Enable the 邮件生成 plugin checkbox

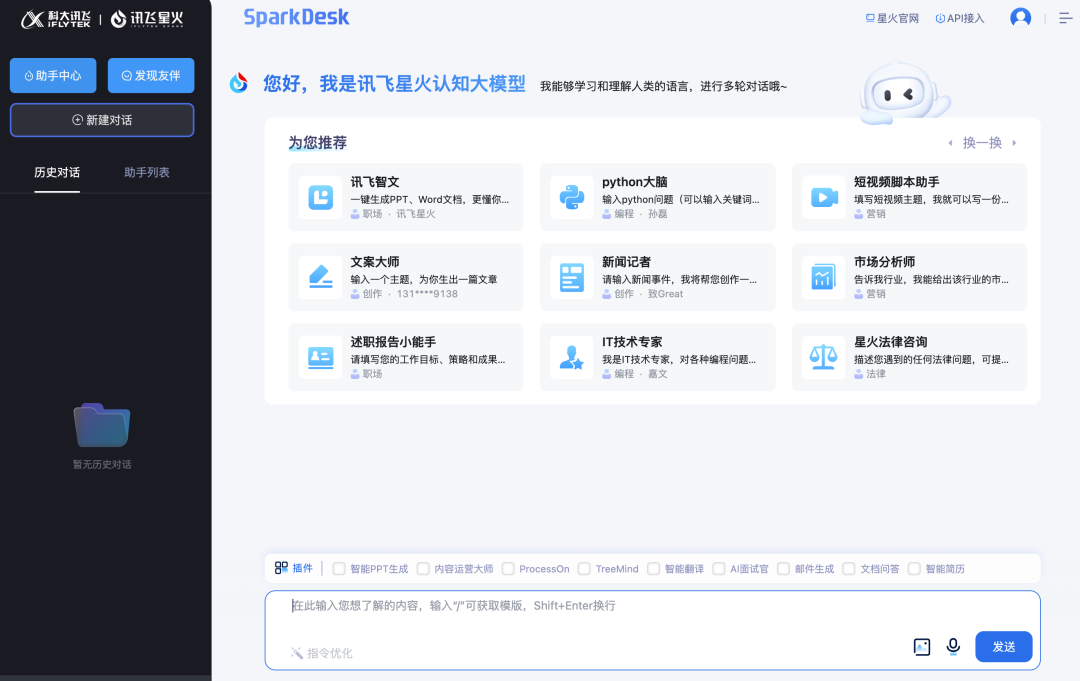[783, 569]
